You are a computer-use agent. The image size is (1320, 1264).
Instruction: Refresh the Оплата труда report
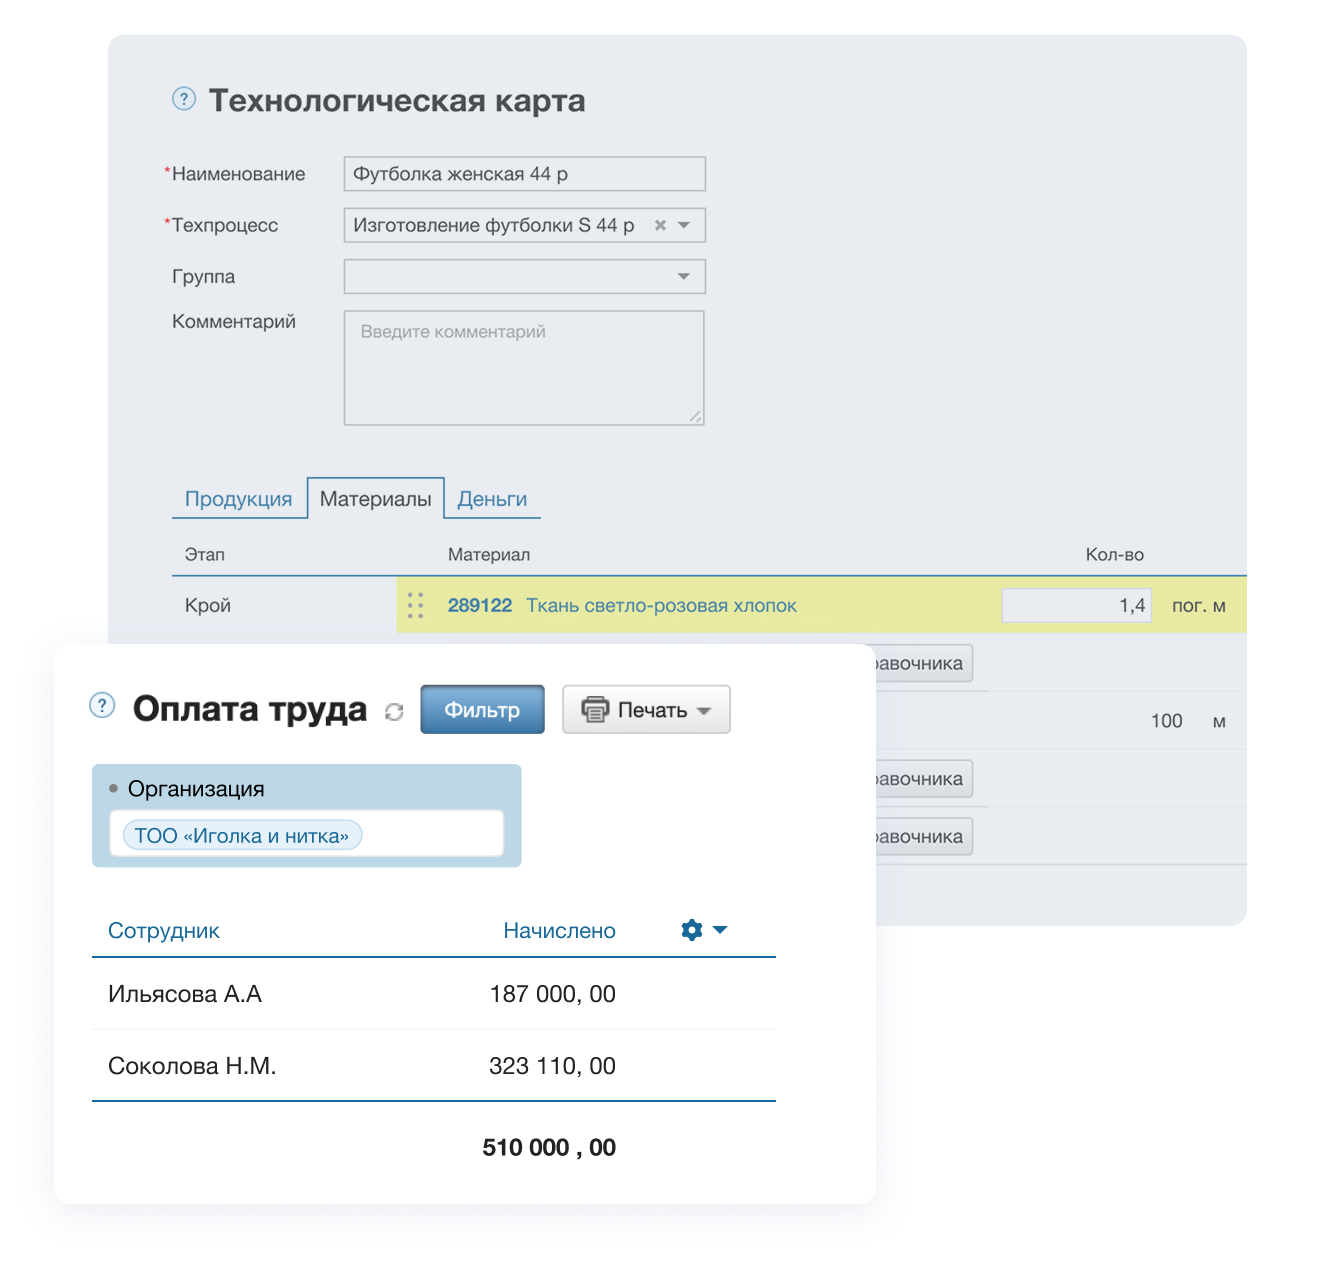[394, 711]
